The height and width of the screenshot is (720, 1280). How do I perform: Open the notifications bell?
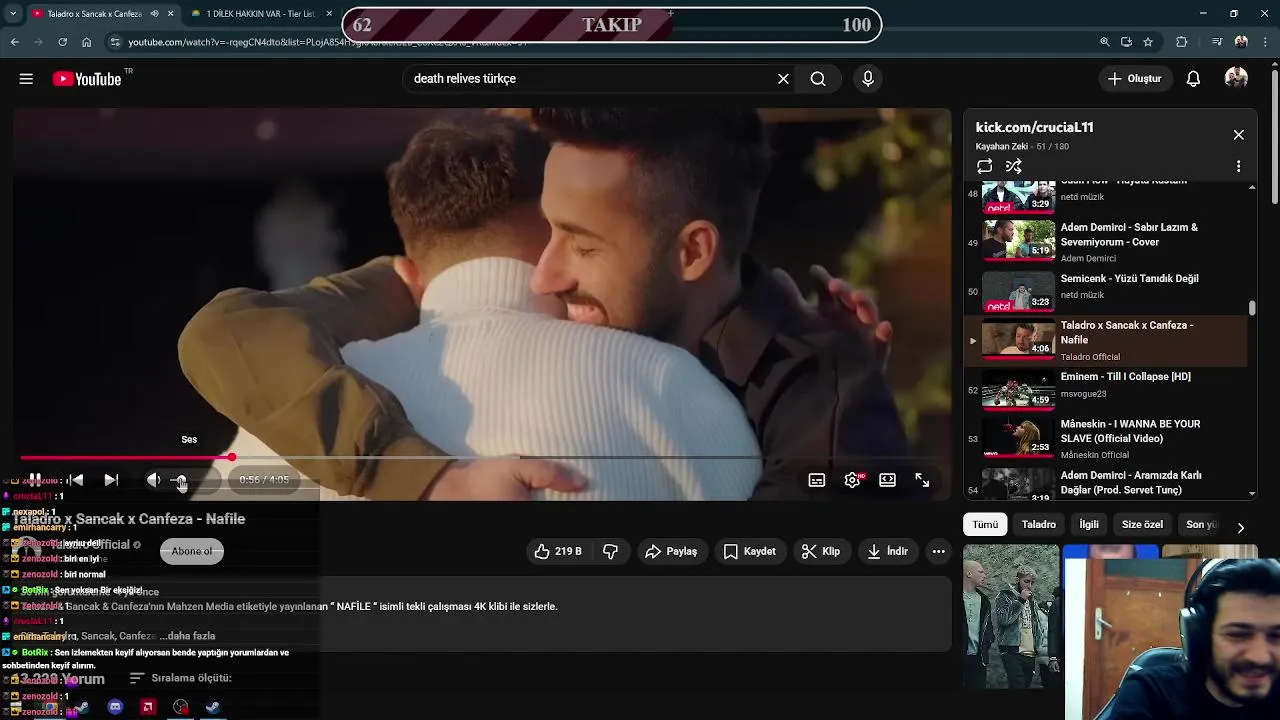pos(1193,79)
